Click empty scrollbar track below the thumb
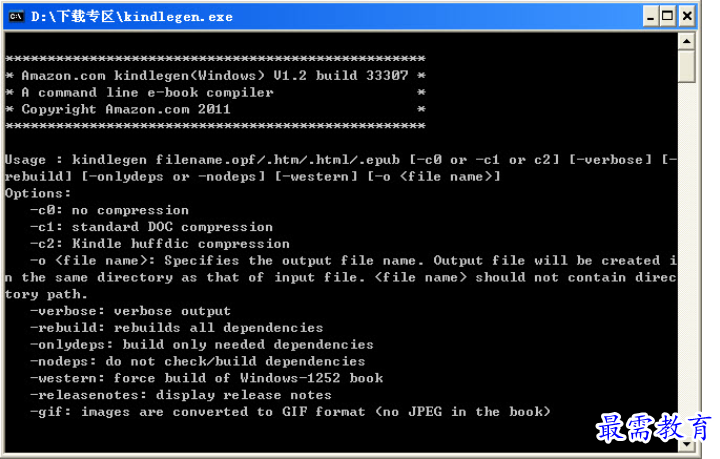This screenshot has height=459, width=720. [x=686, y=257]
